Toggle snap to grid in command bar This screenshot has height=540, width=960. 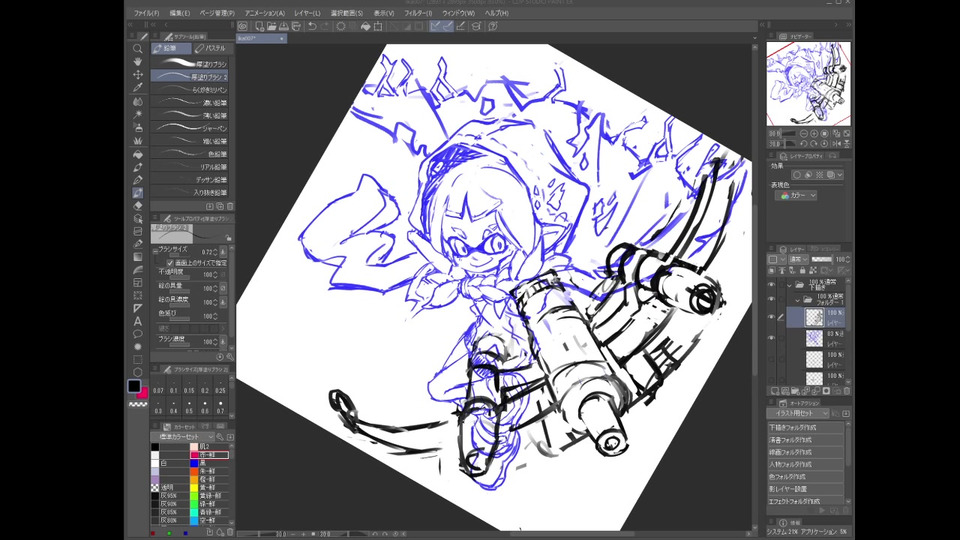(x=461, y=26)
